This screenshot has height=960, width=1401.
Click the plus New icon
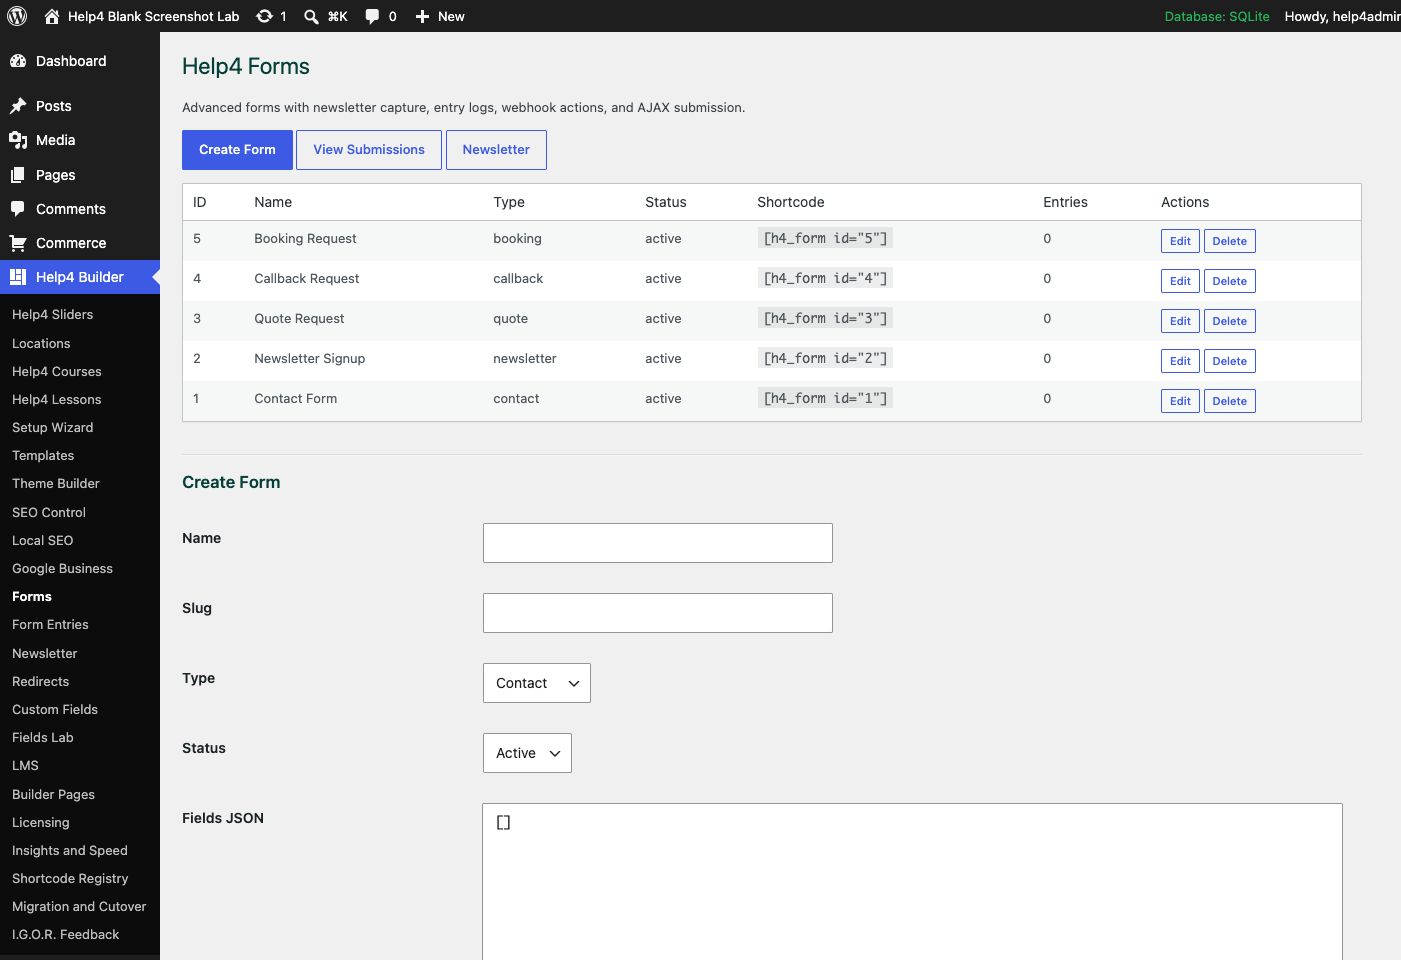coord(422,16)
